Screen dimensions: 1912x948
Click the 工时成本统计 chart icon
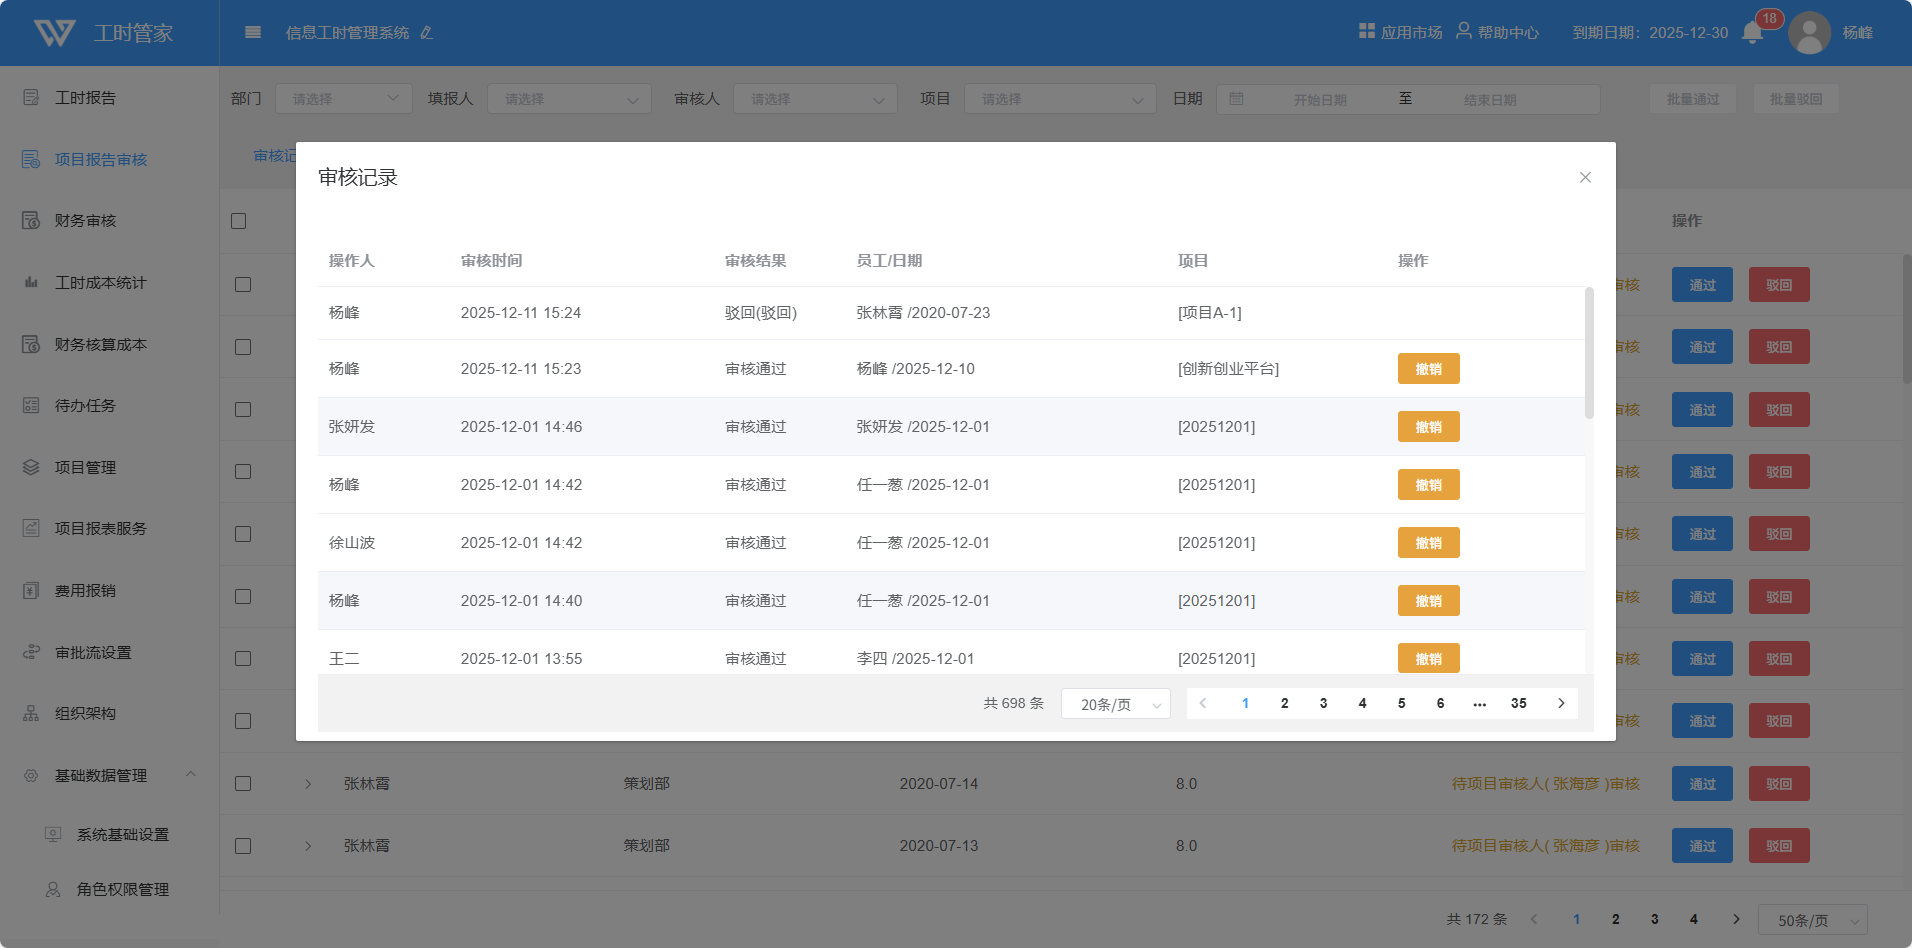[x=31, y=283]
